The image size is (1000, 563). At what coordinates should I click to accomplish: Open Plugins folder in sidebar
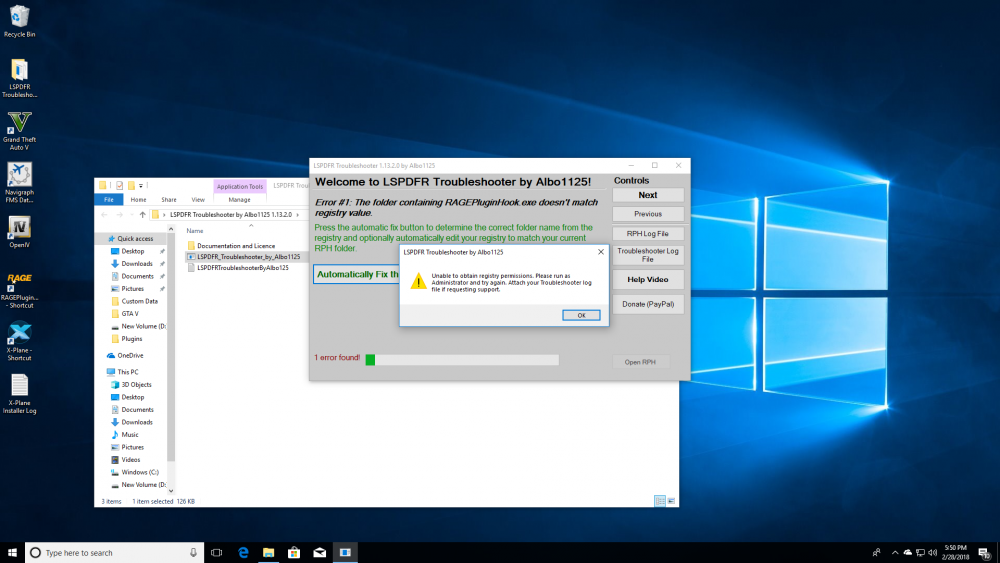(131, 339)
